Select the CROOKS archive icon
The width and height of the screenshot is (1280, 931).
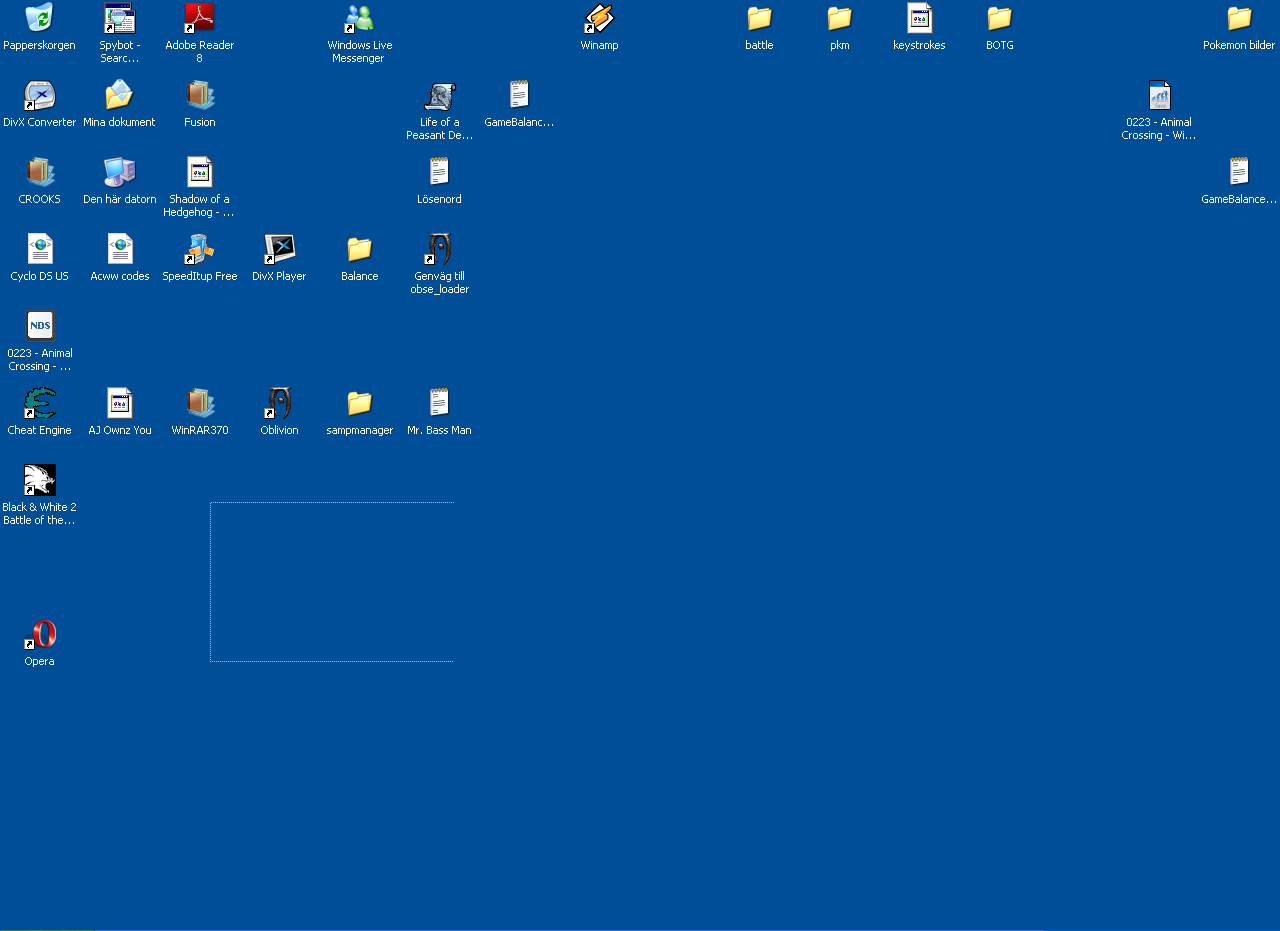click(x=39, y=172)
